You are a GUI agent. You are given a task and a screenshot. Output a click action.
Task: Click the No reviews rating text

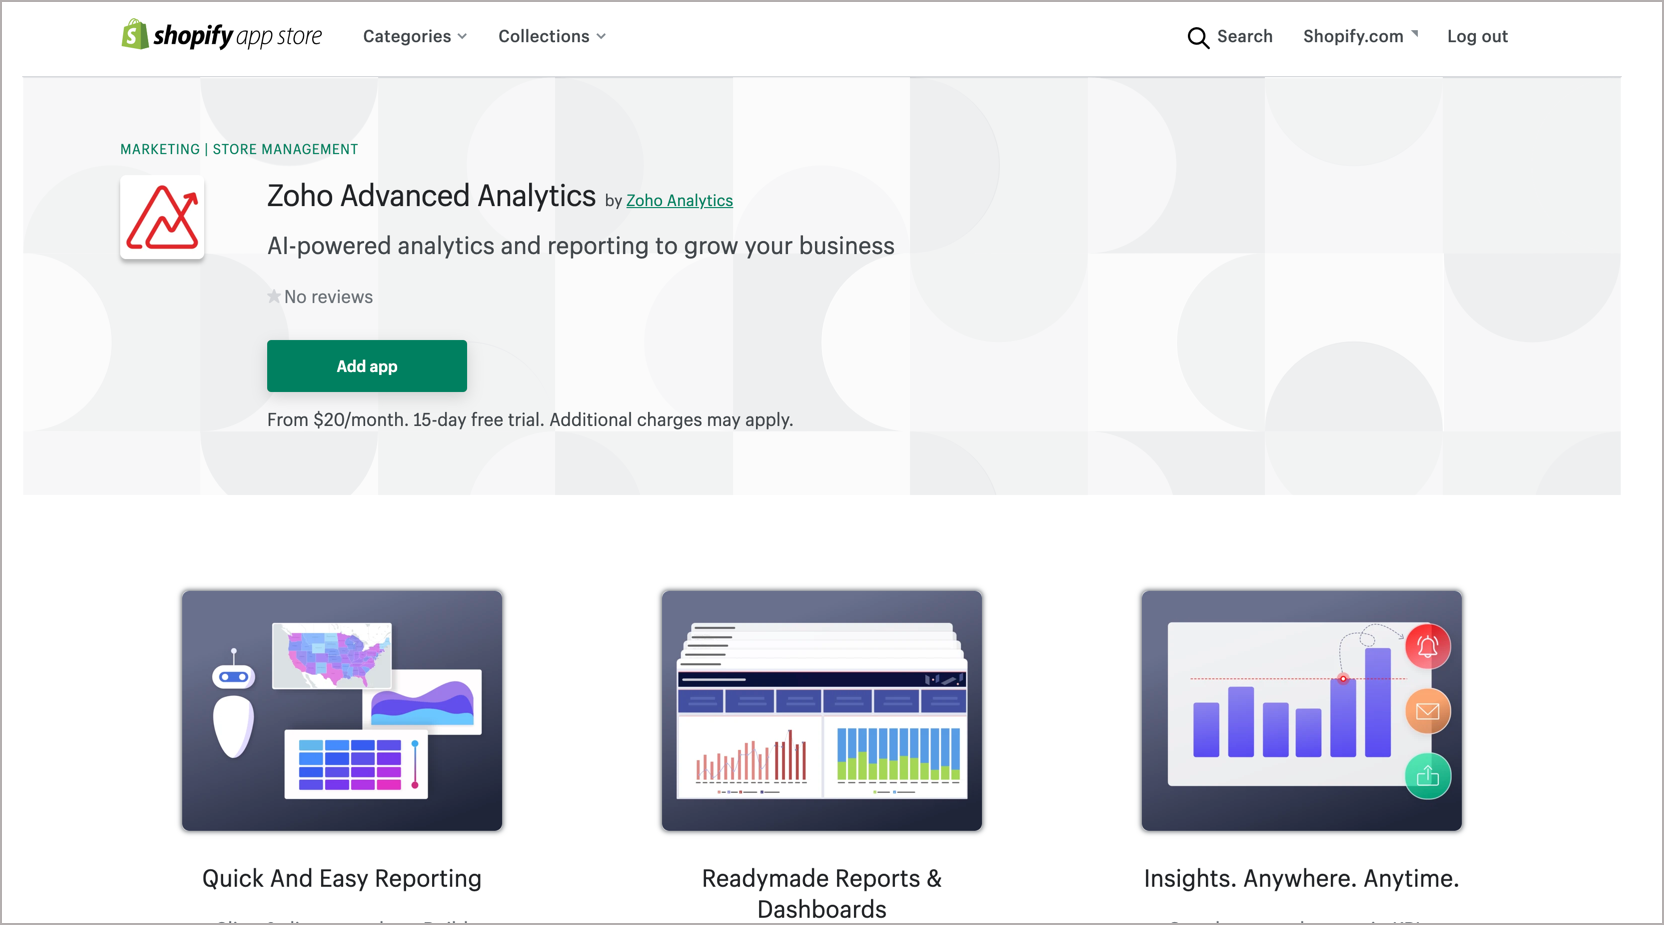[328, 297]
